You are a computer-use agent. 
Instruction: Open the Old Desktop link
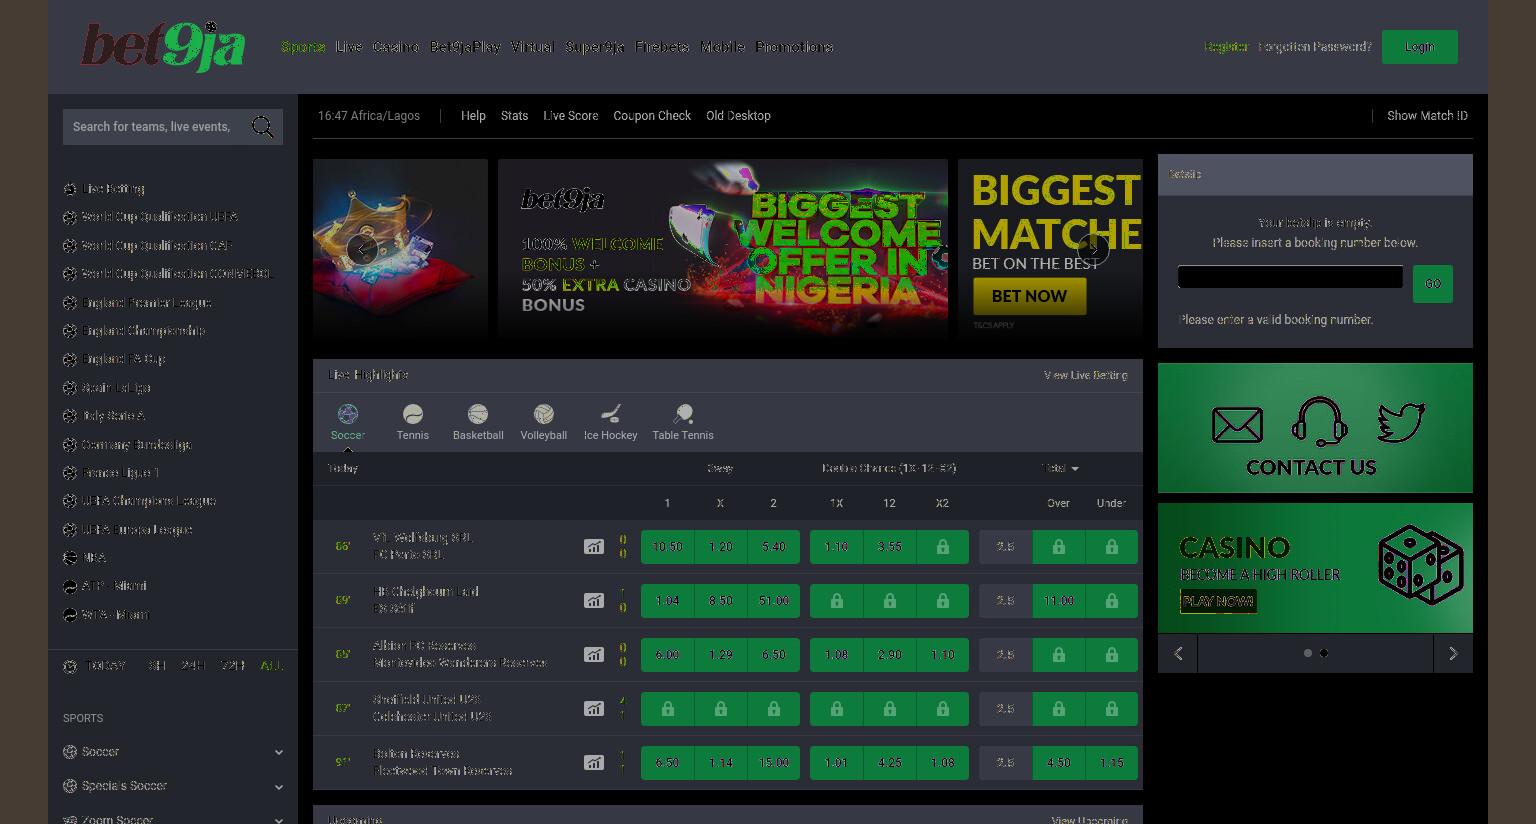point(738,116)
